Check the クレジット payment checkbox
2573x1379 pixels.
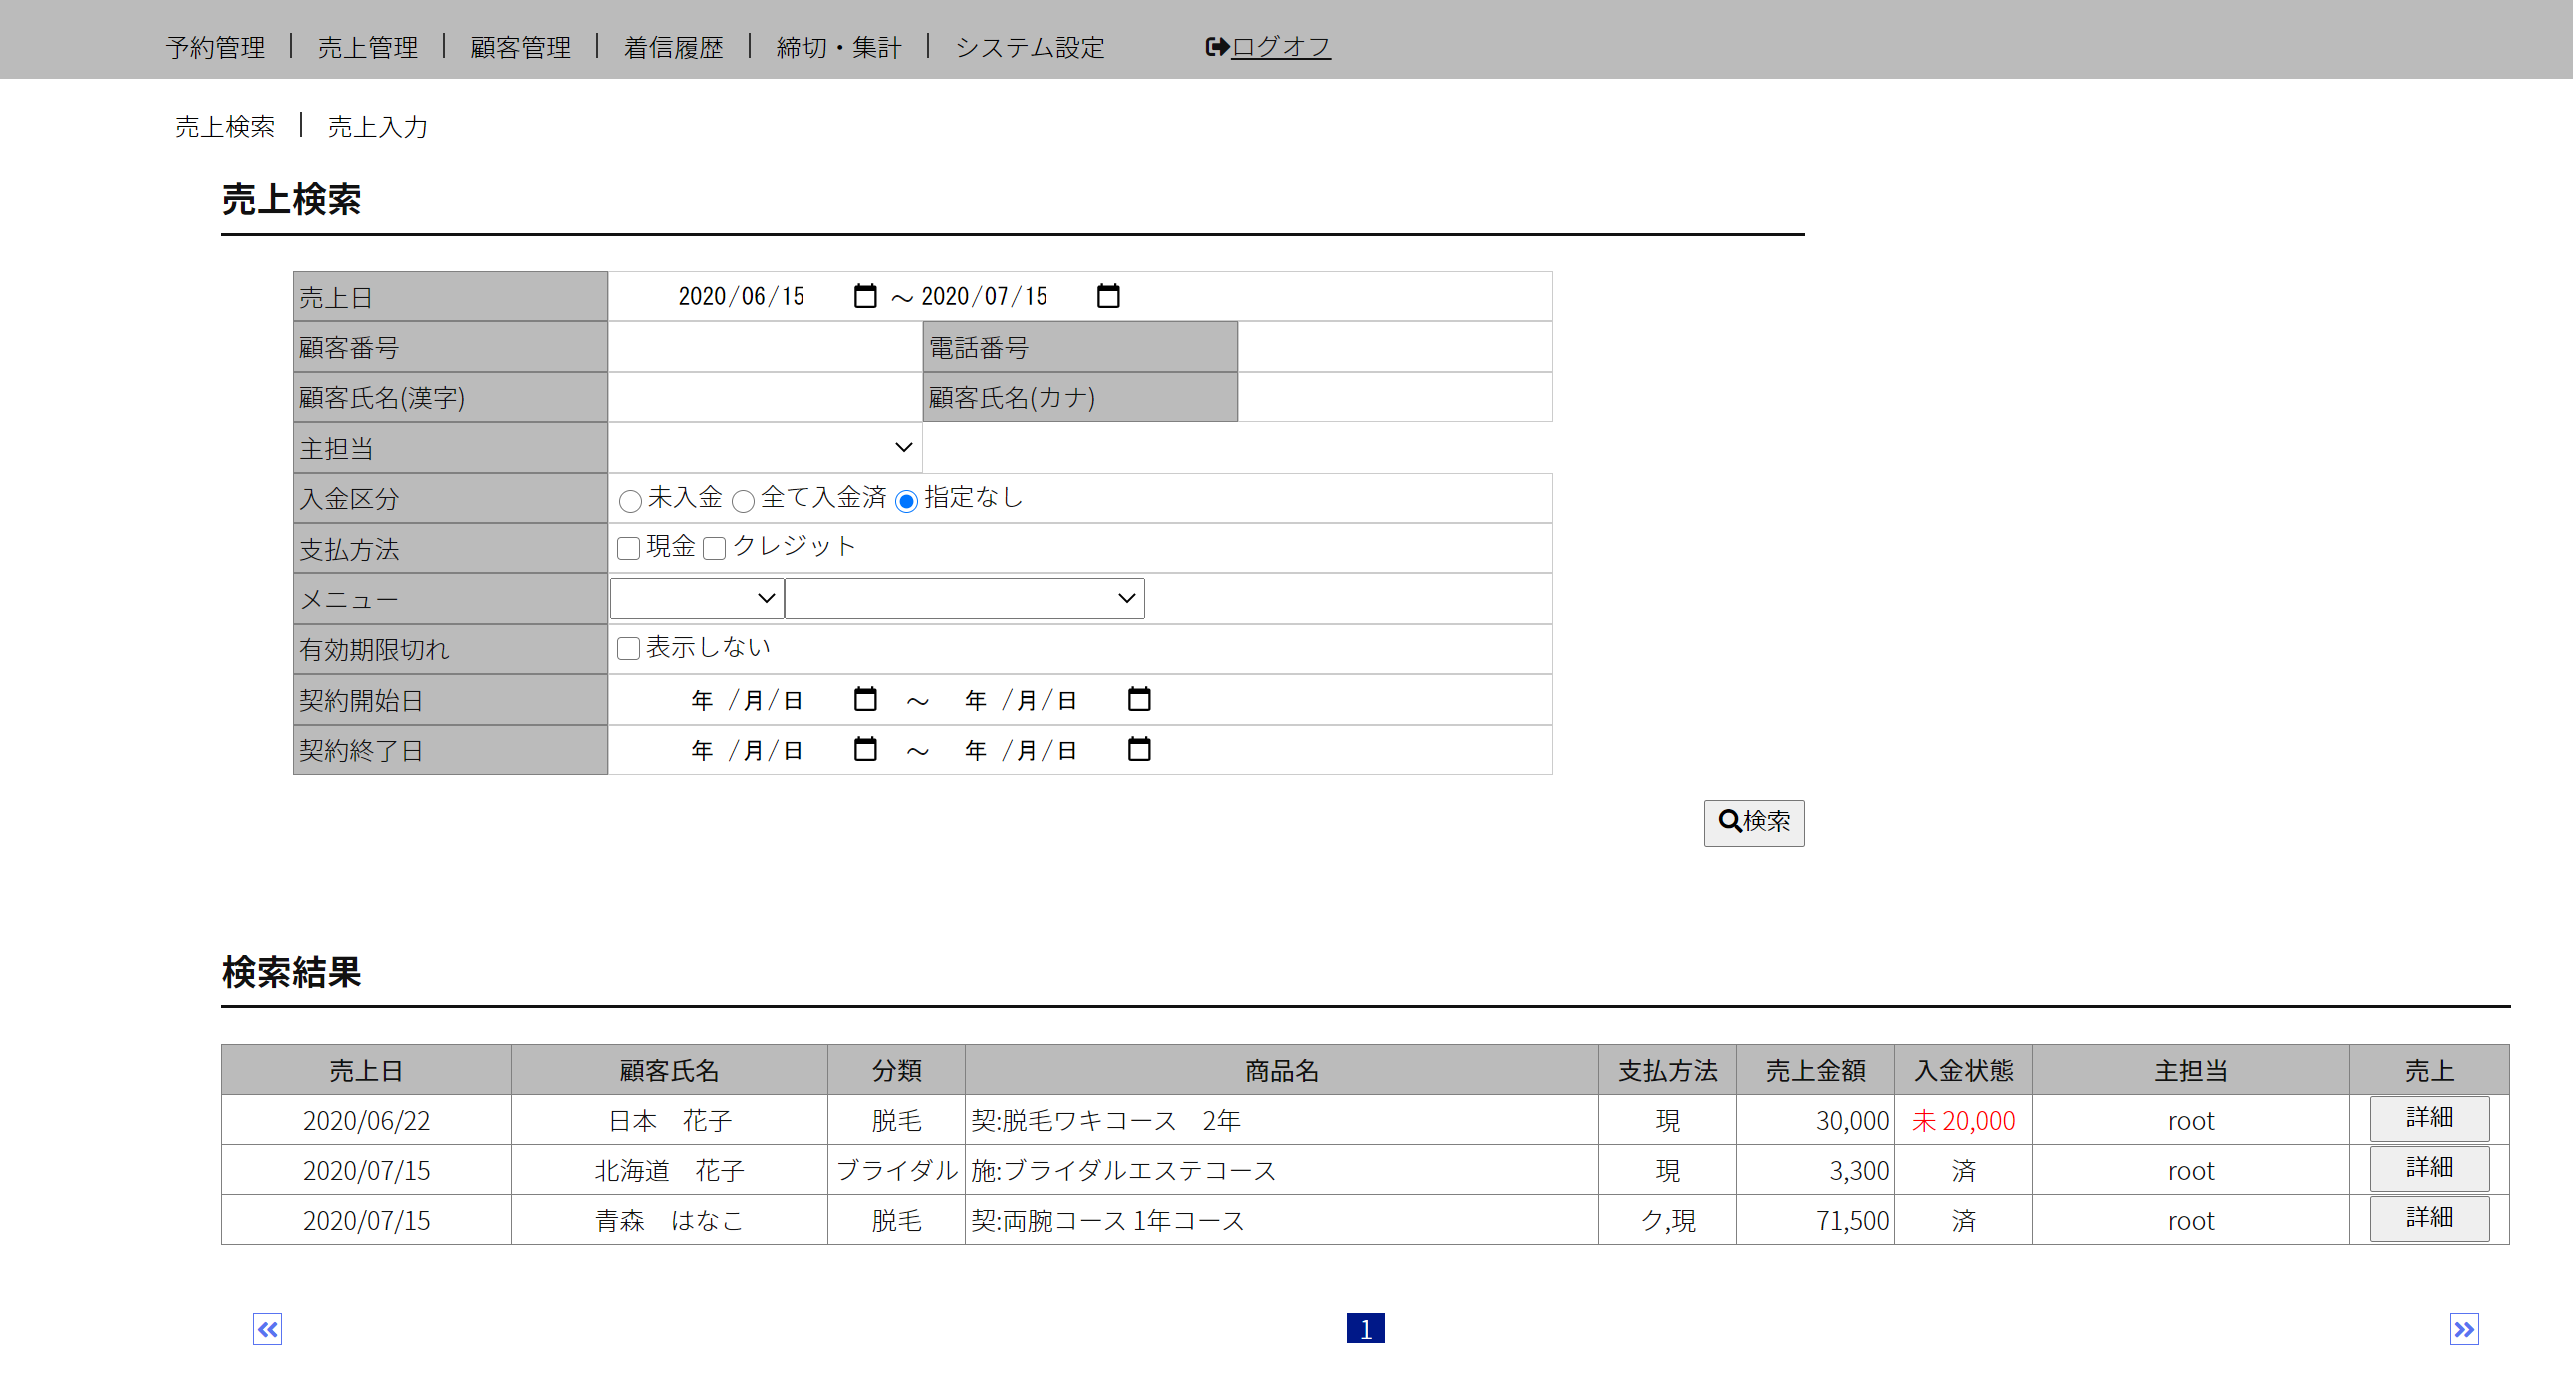(x=714, y=548)
